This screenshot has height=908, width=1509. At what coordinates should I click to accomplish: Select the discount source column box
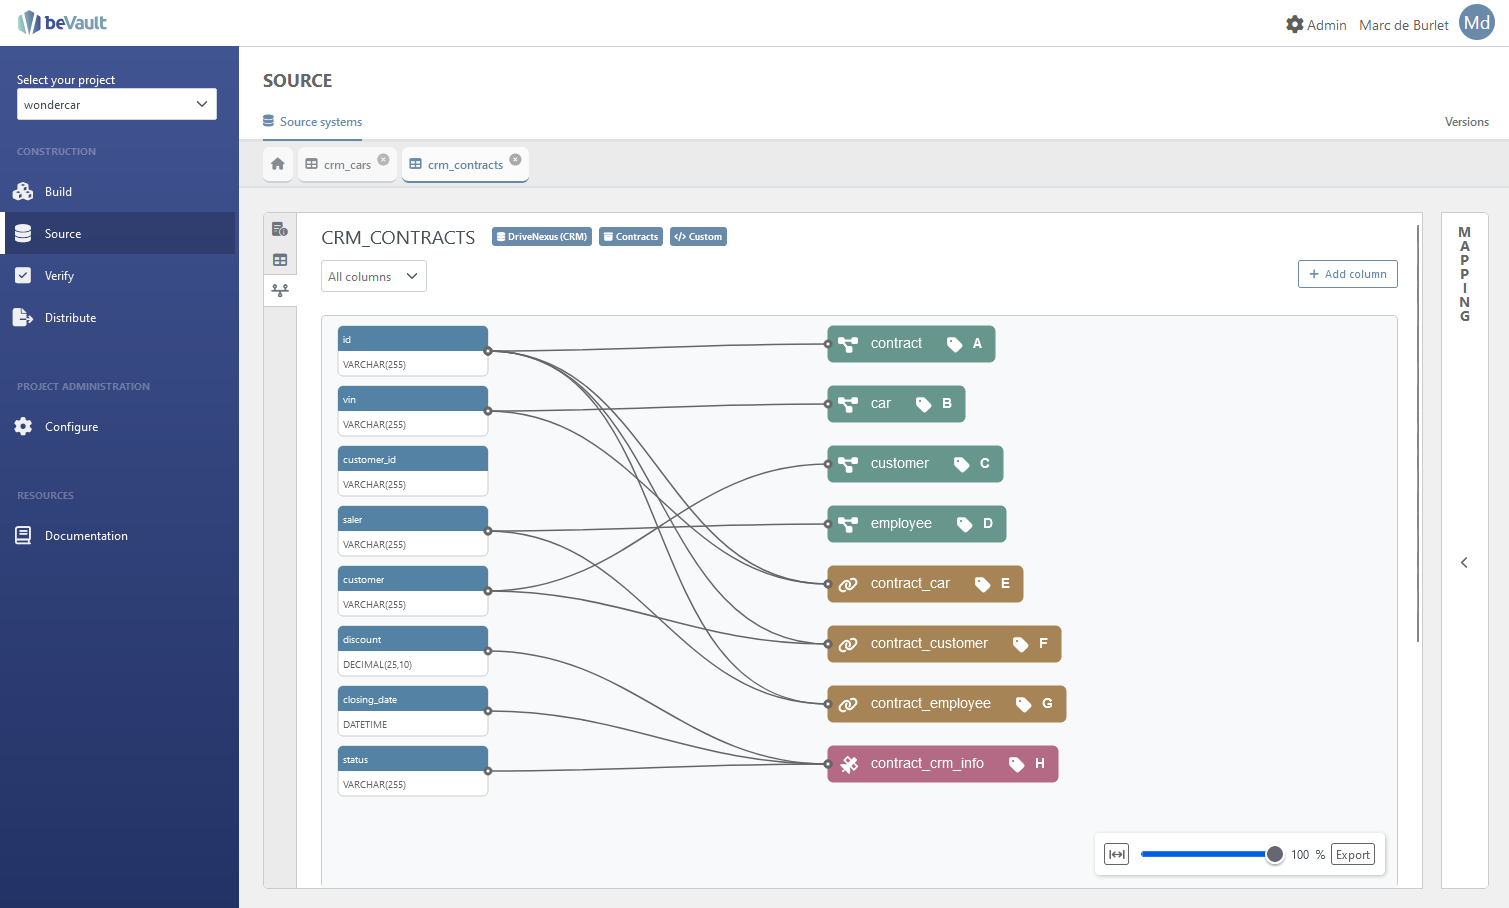point(412,651)
